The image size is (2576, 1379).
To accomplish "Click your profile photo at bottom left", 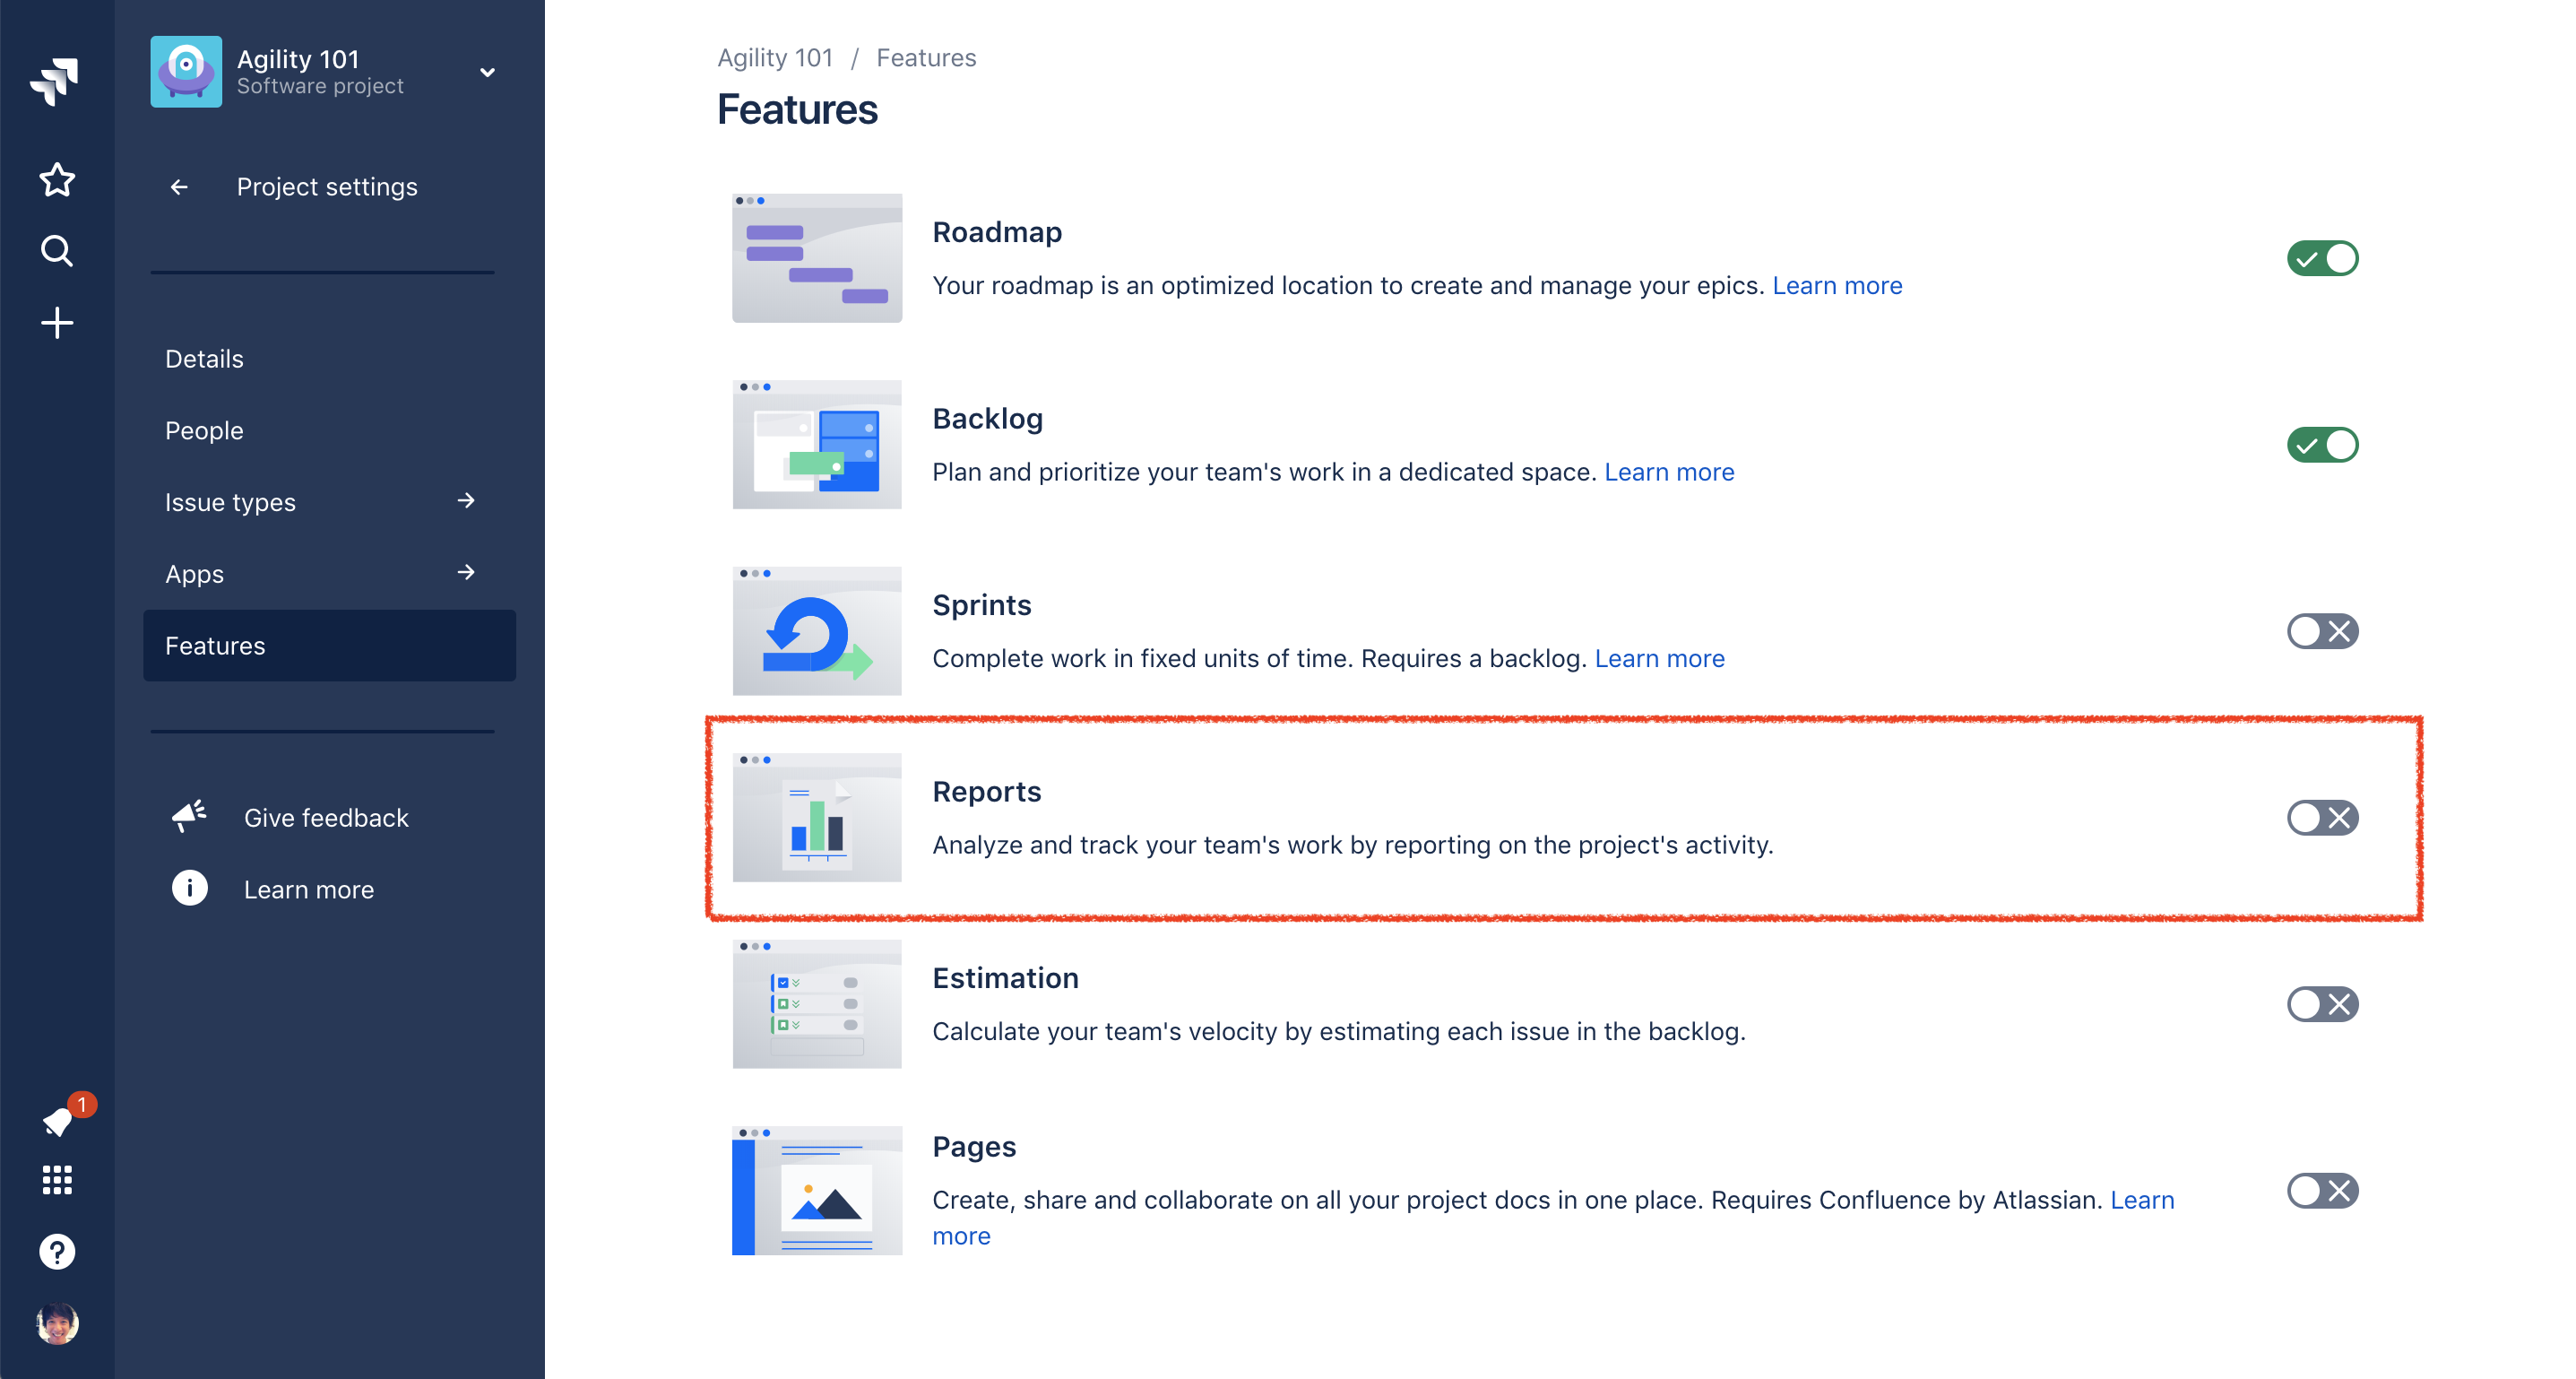I will tap(57, 1322).
